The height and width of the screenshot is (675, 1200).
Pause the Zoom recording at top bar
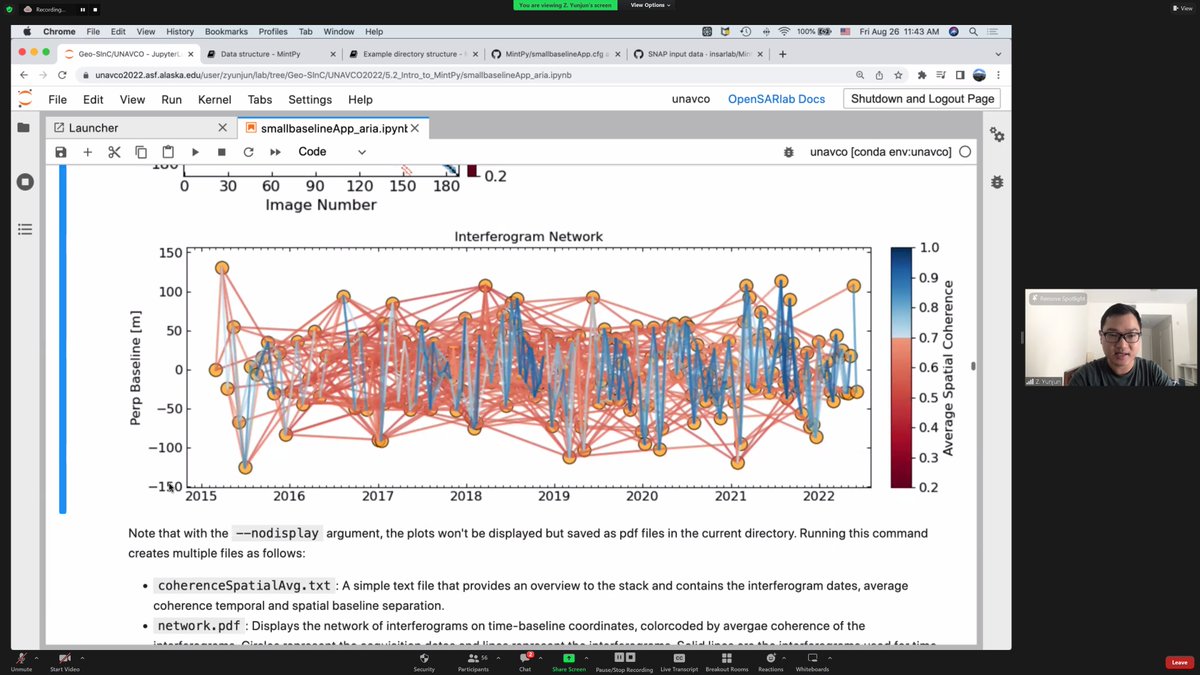pos(83,9)
